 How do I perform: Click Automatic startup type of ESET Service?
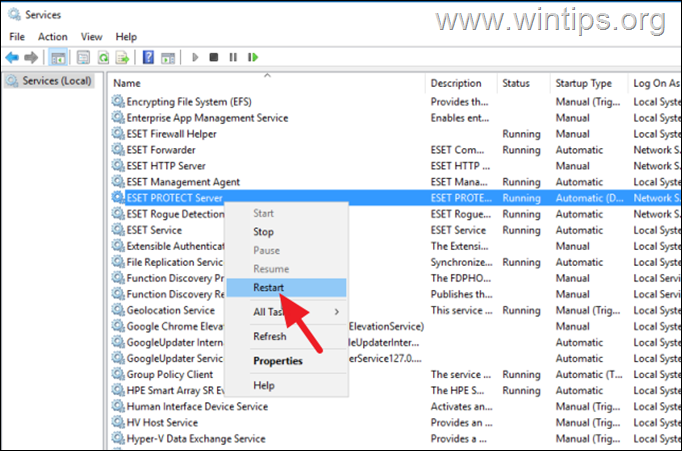[579, 230]
